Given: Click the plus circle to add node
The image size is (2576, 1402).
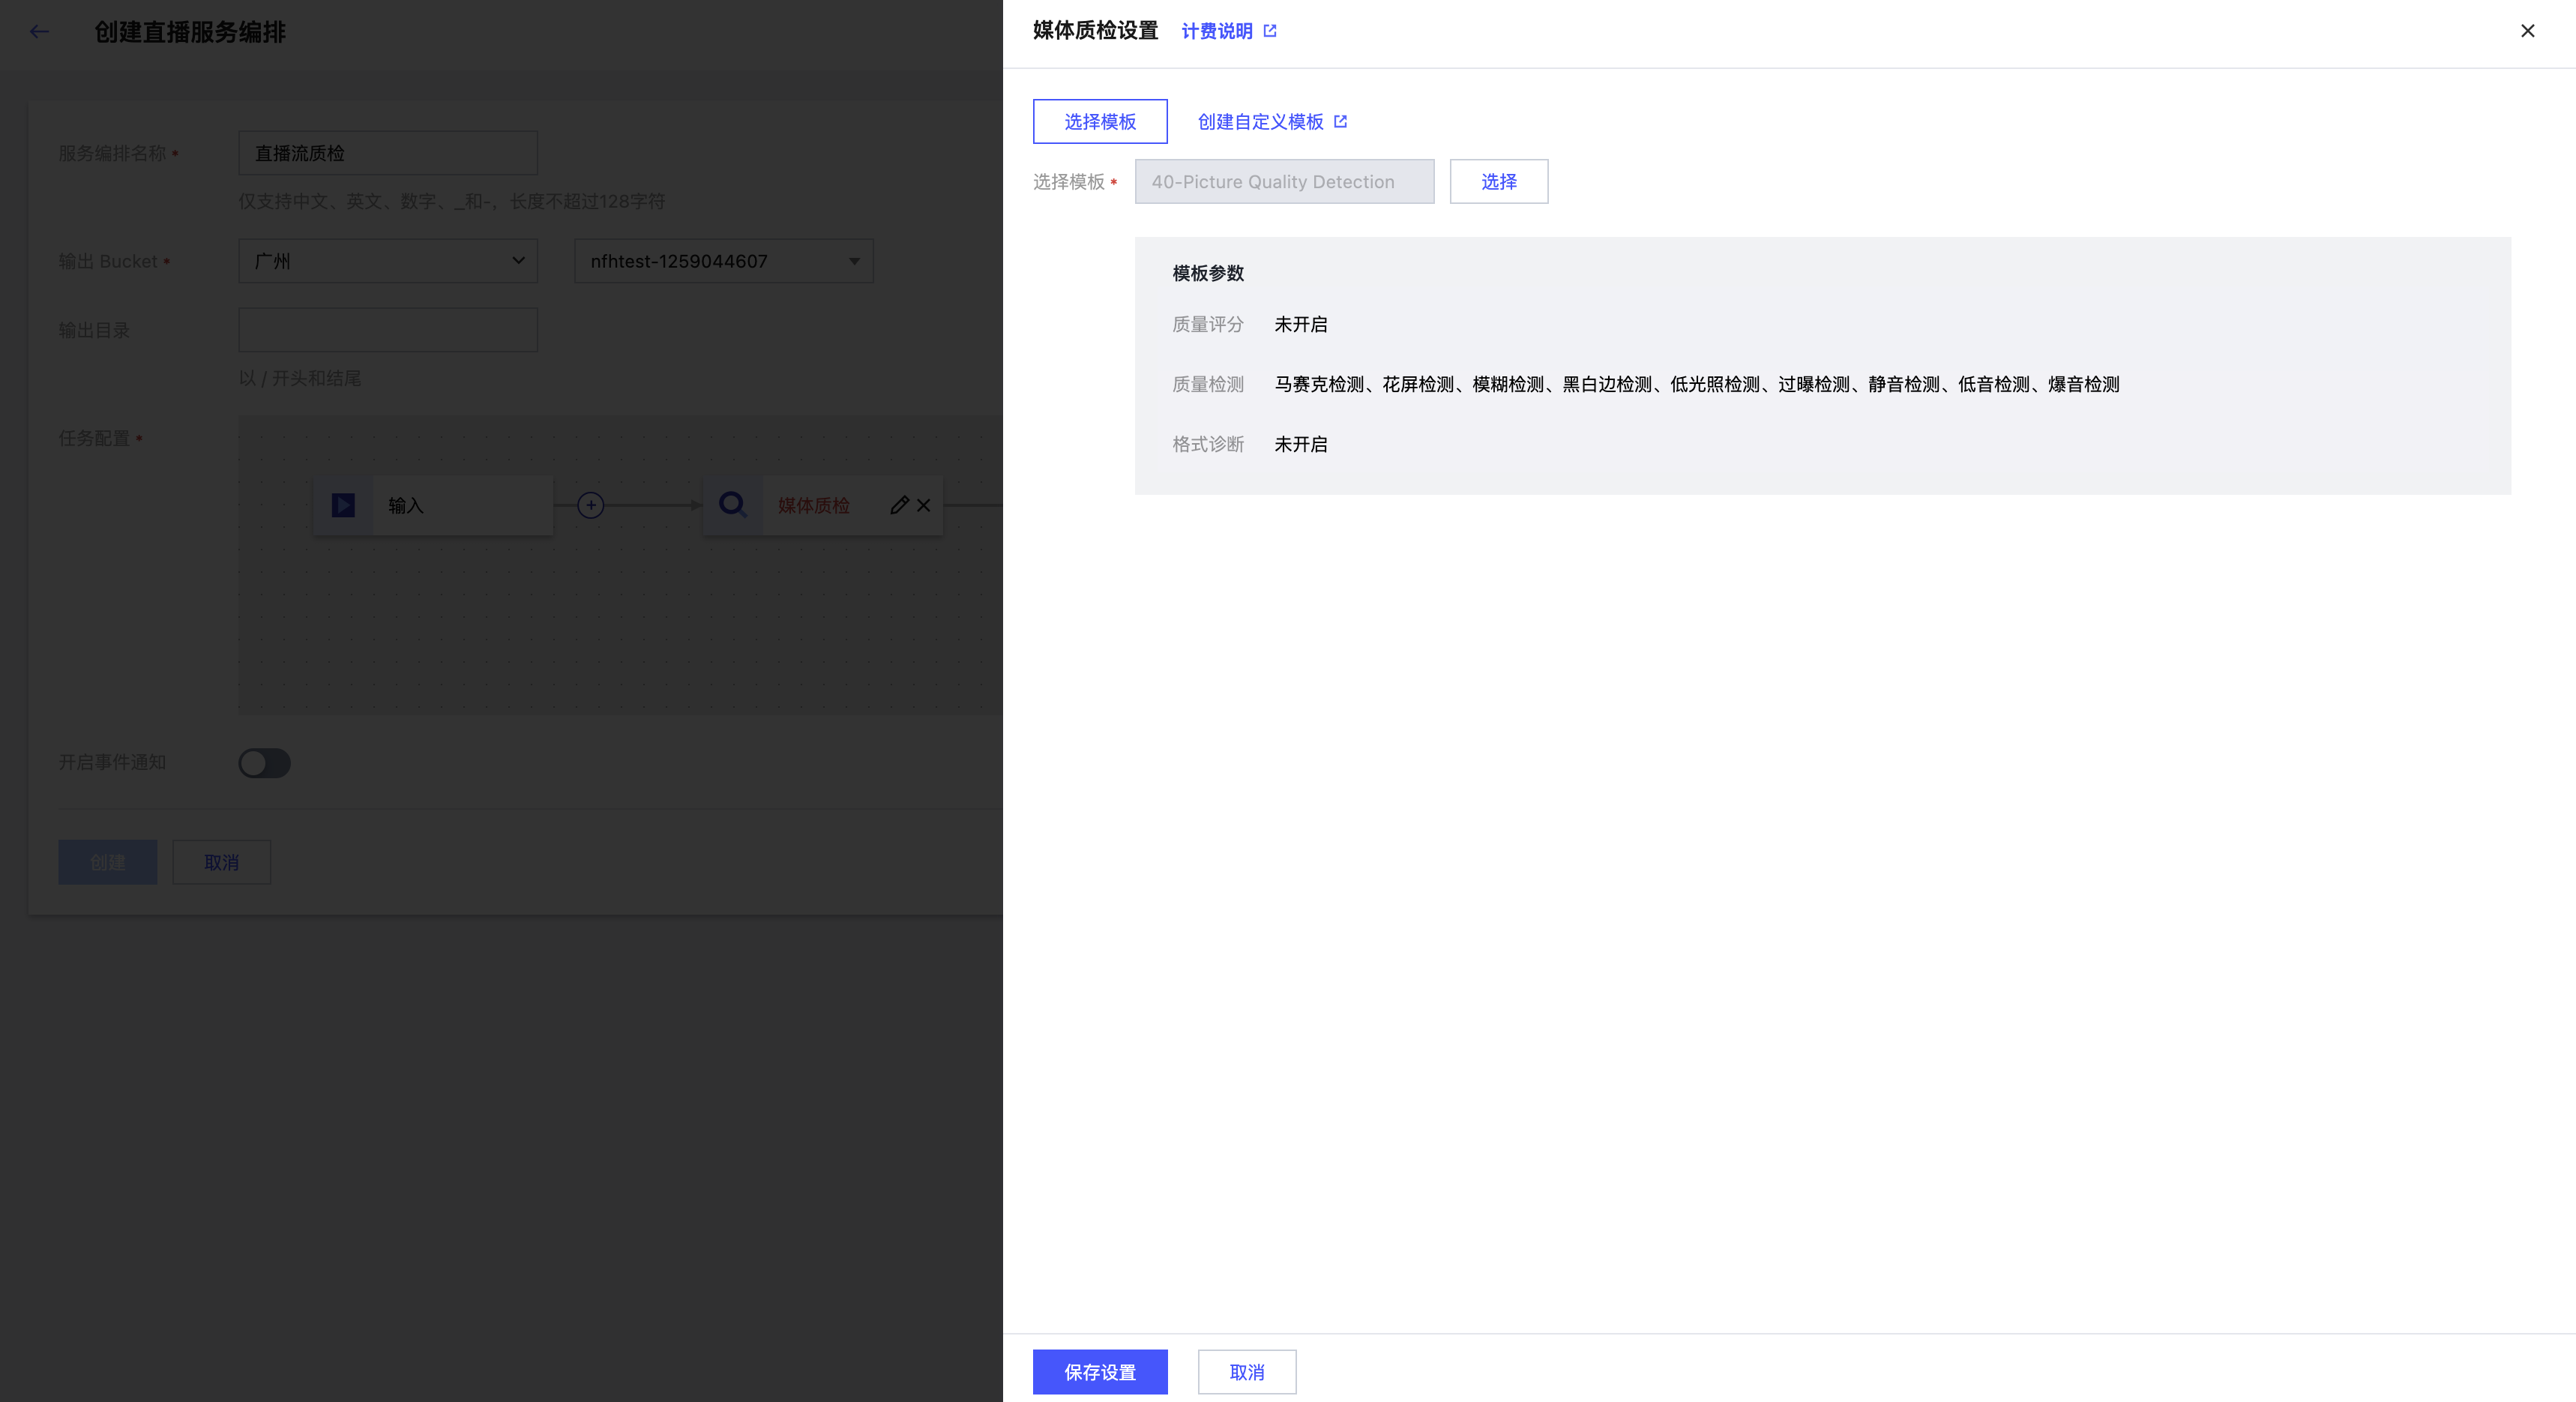Looking at the screenshot, I should (x=591, y=505).
